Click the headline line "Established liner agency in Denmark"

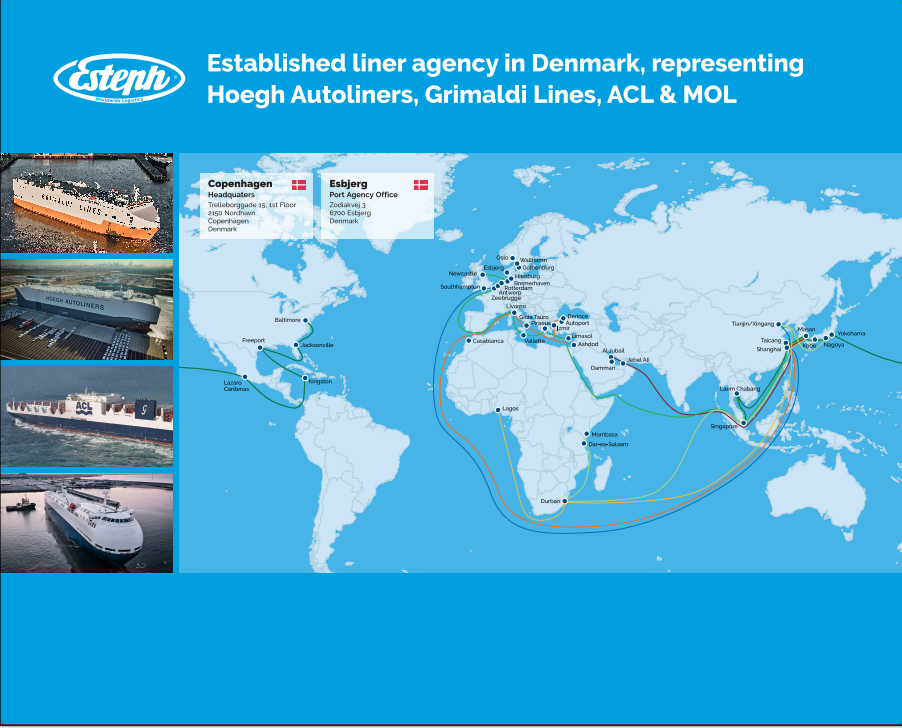[505, 63]
